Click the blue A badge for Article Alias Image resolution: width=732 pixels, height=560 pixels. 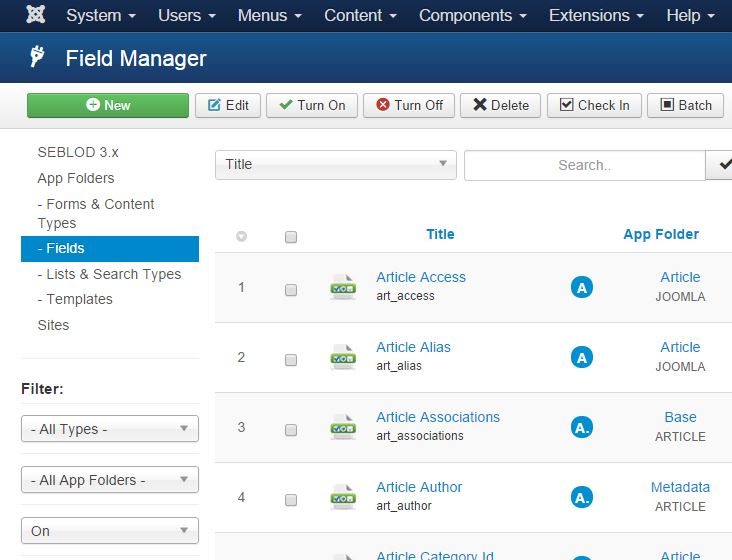(582, 357)
